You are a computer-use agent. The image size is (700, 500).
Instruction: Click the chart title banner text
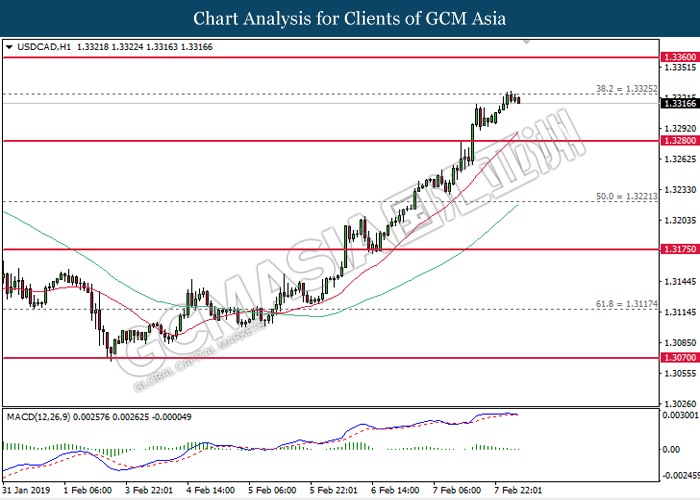click(x=350, y=19)
